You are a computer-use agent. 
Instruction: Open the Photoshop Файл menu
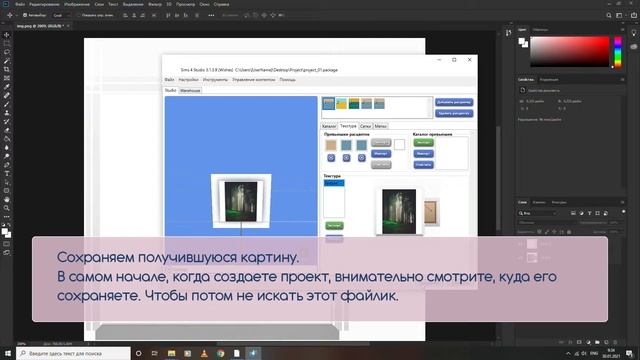click(20, 4)
